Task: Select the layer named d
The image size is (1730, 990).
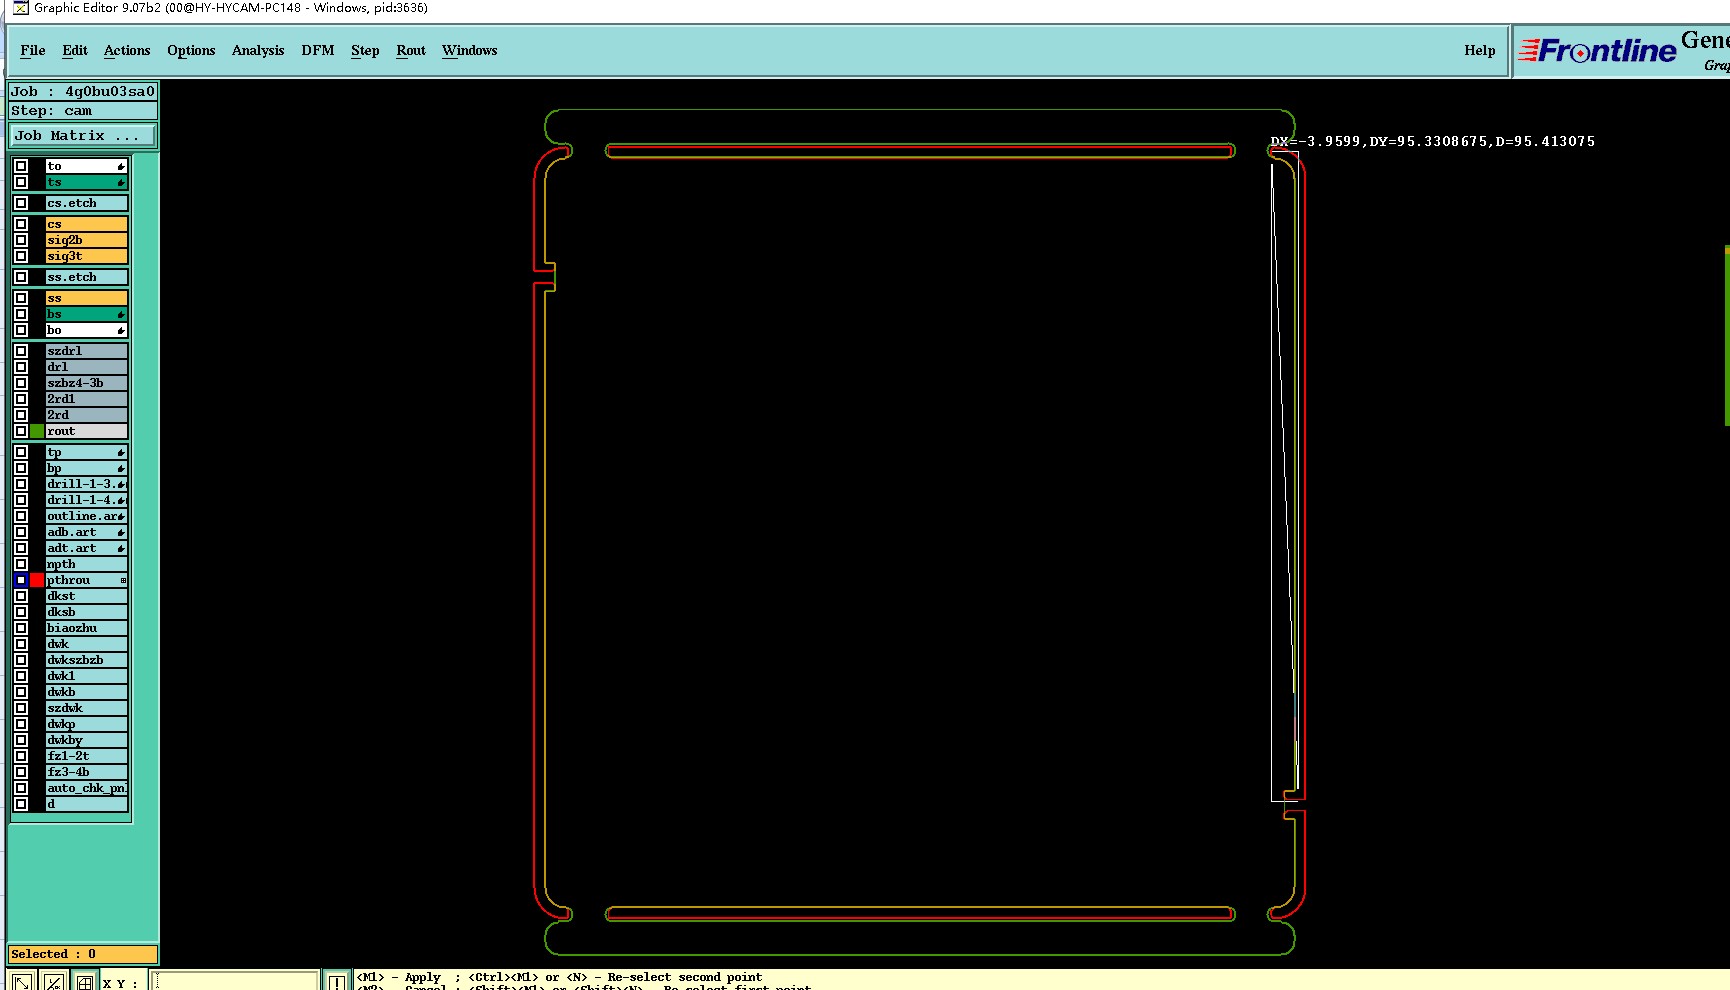Action: pos(87,804)
